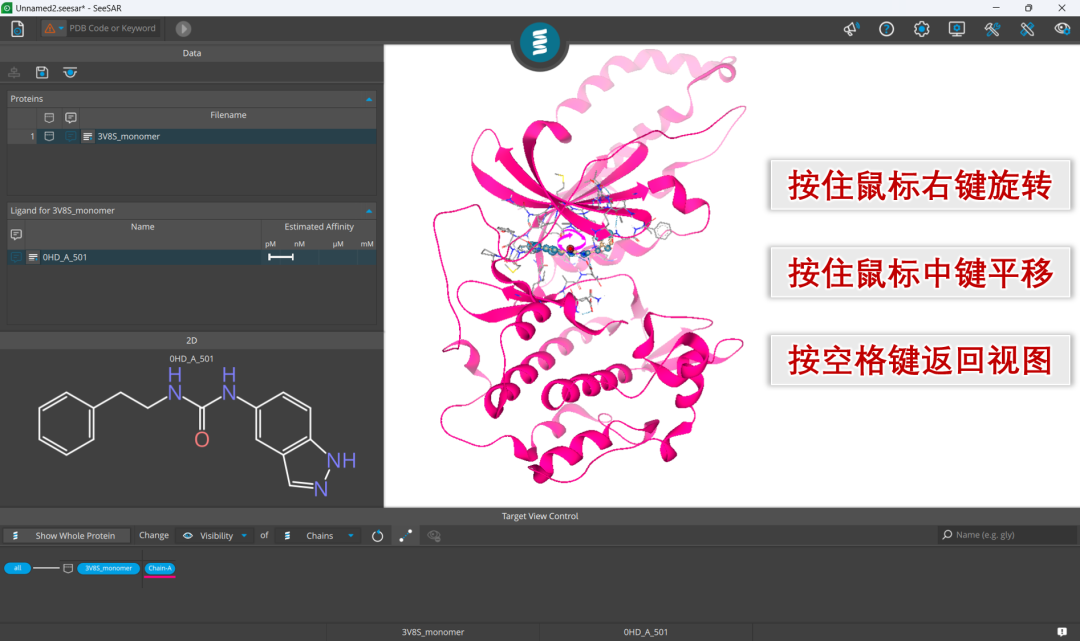The image size is (1080, 641).
Task: Open the pencil and ruler design icon
Action: click(1027, 29)
